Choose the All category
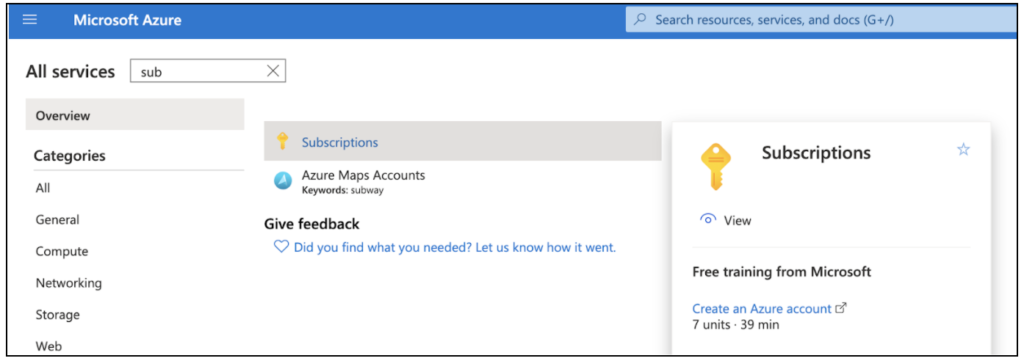Screen dimensions: 1024x361 [43, 188]
